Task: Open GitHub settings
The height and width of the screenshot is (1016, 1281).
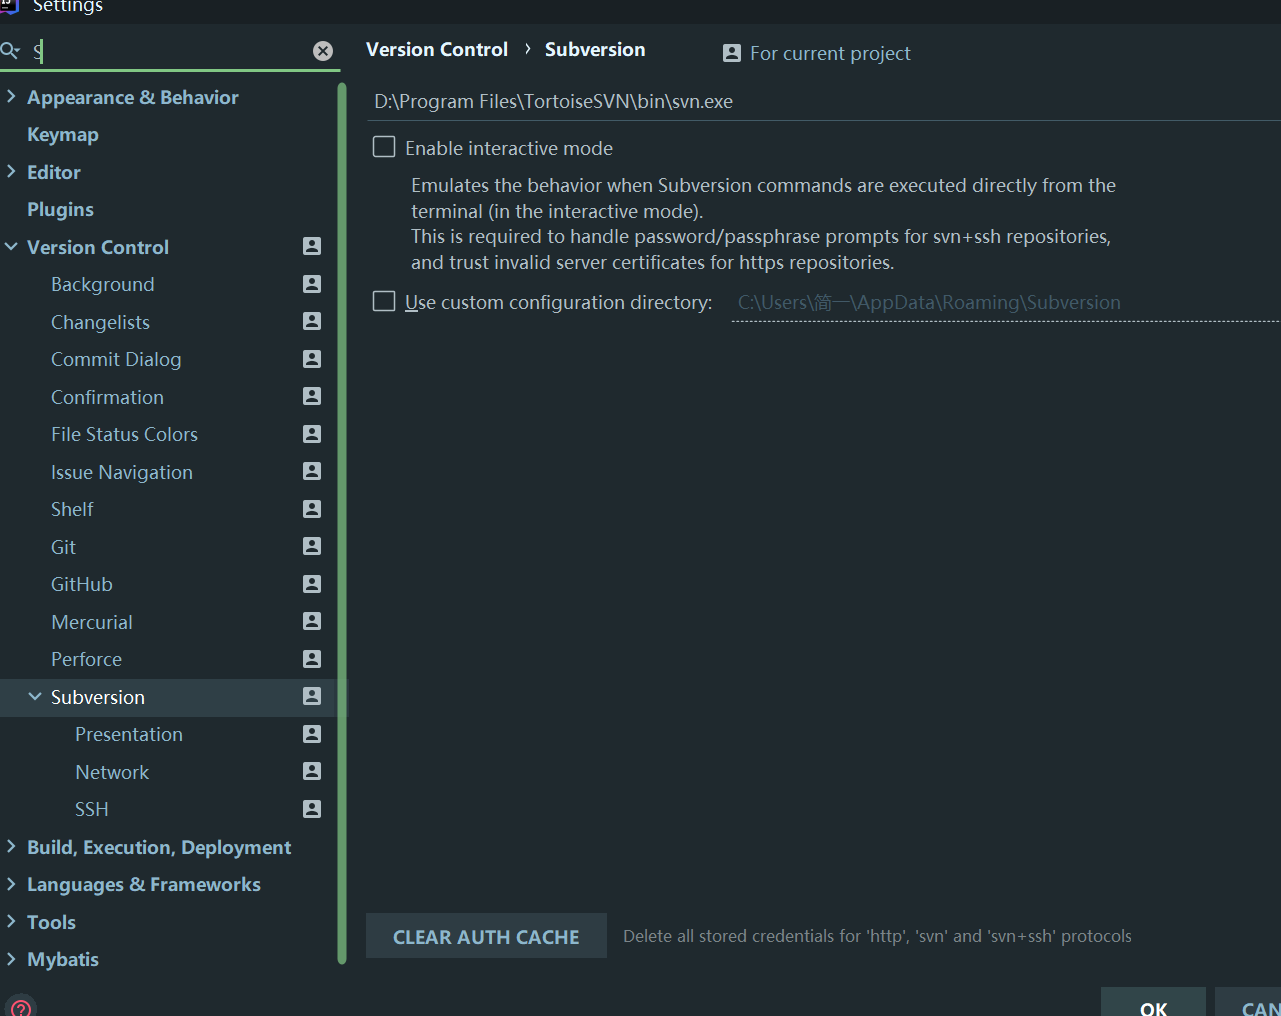Action: point(82,585)
